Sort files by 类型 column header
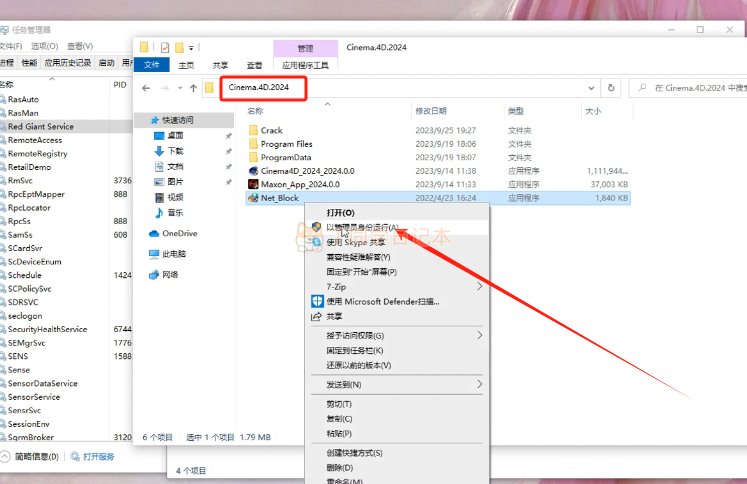Viewport: 747px width, 484px height. pos(515,111)
